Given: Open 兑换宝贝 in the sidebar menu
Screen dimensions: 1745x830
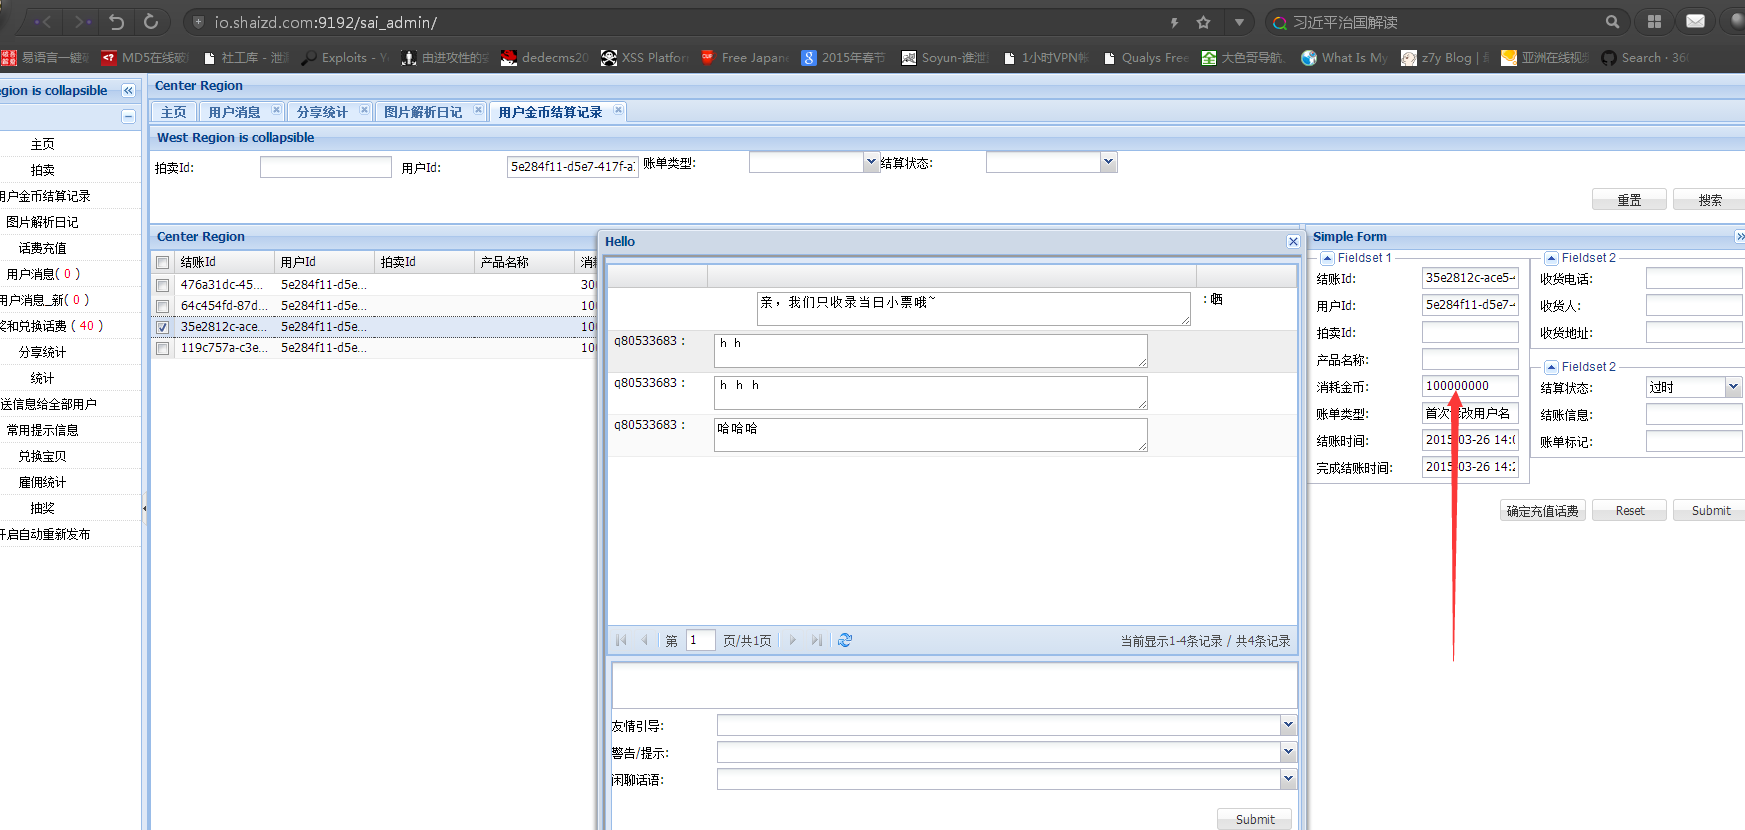Looking at the screenshot, I should coord(43,456).
